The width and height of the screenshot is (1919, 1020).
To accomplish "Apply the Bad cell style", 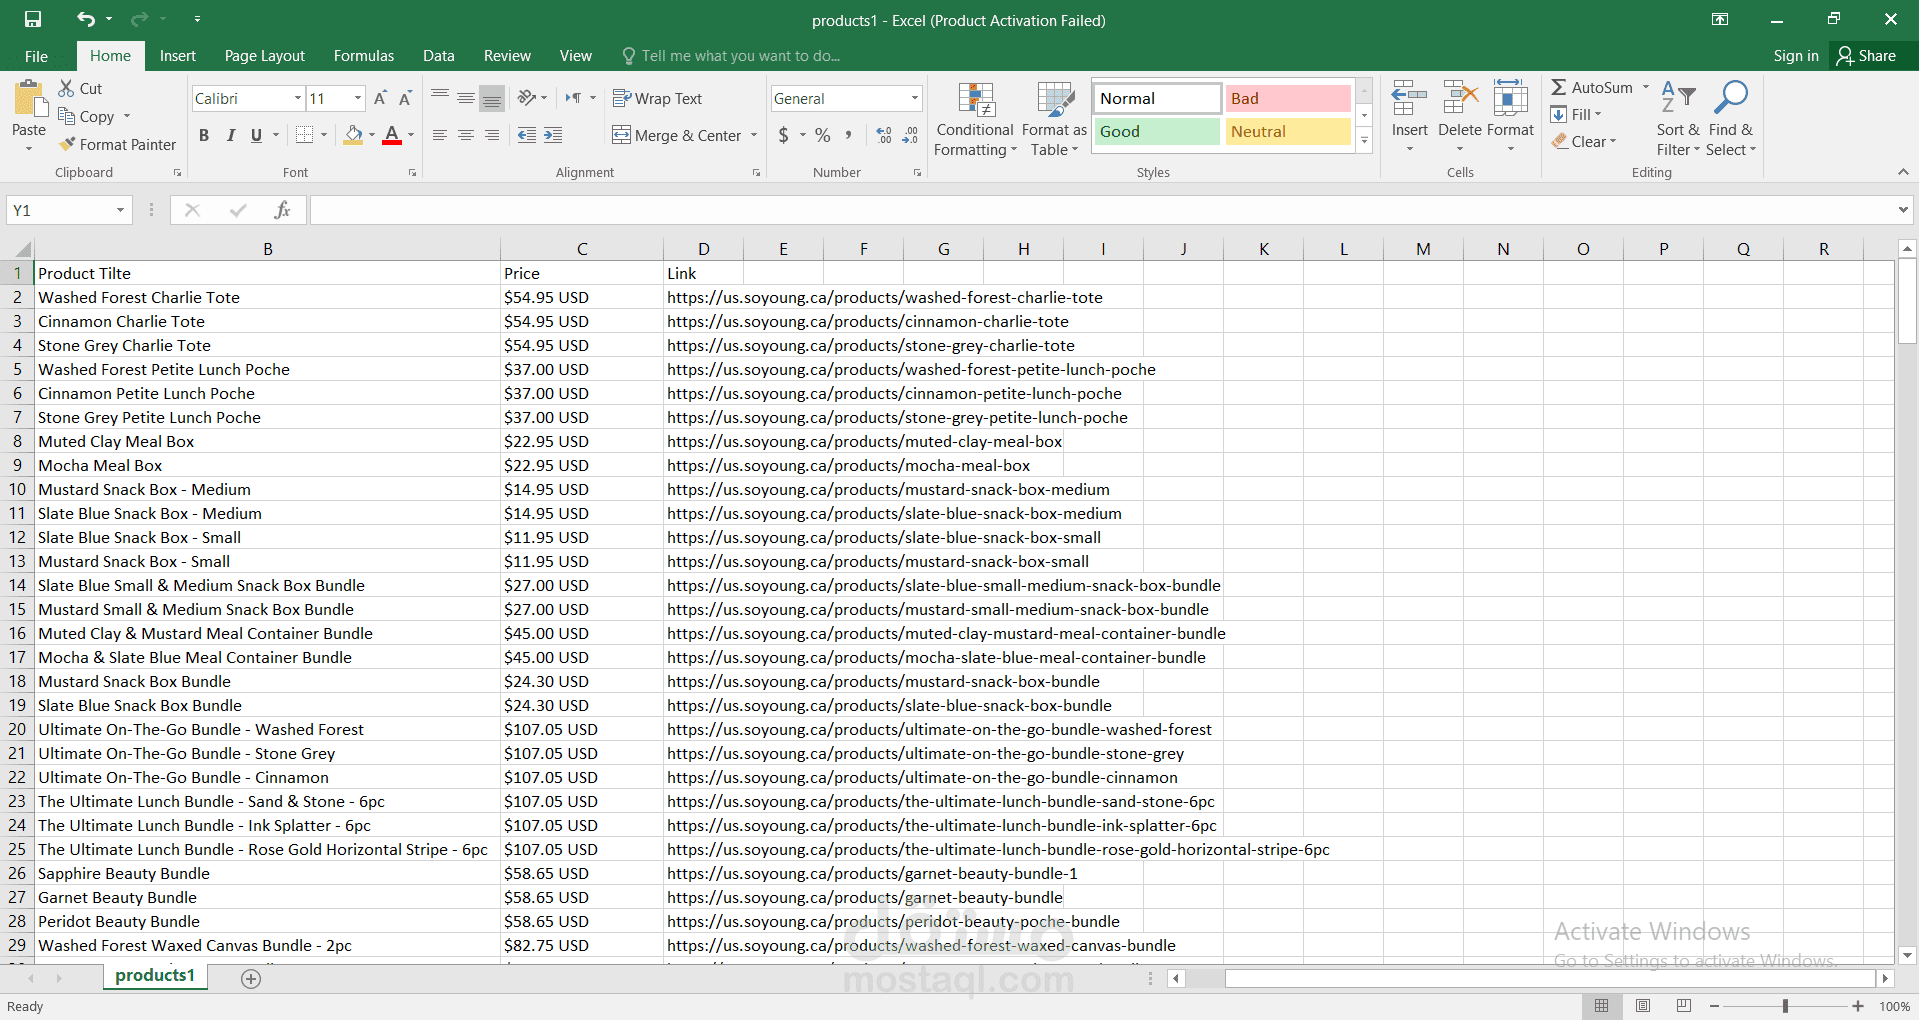I will point(1288,98).
